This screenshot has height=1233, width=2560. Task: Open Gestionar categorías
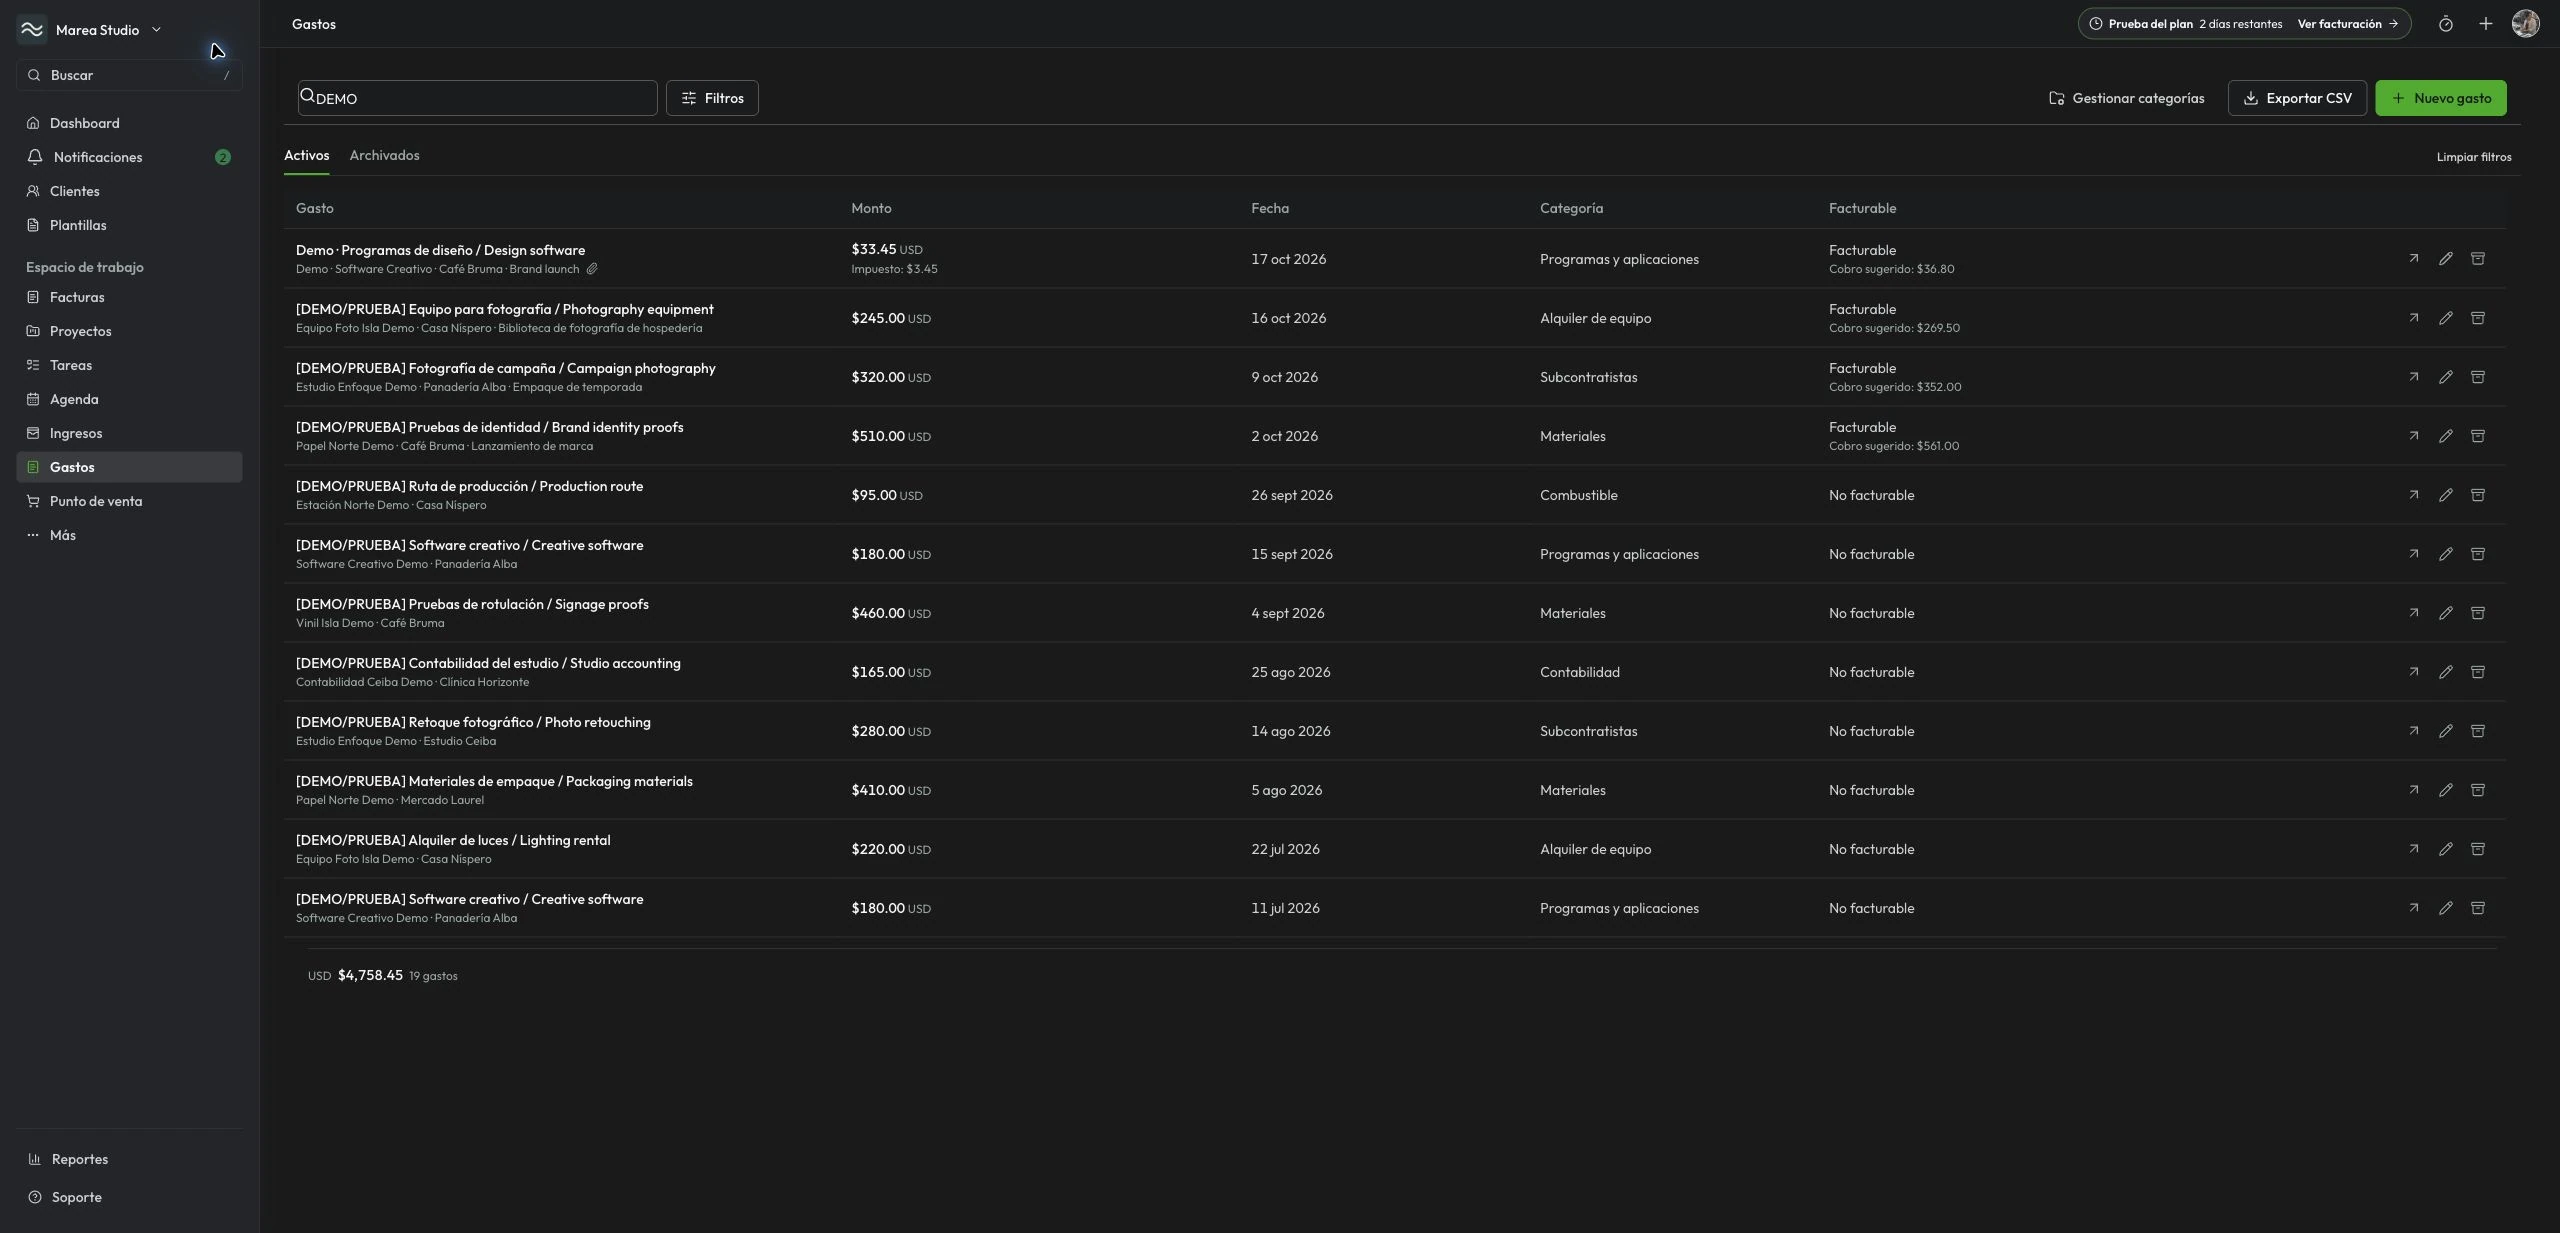(2126, 98)
